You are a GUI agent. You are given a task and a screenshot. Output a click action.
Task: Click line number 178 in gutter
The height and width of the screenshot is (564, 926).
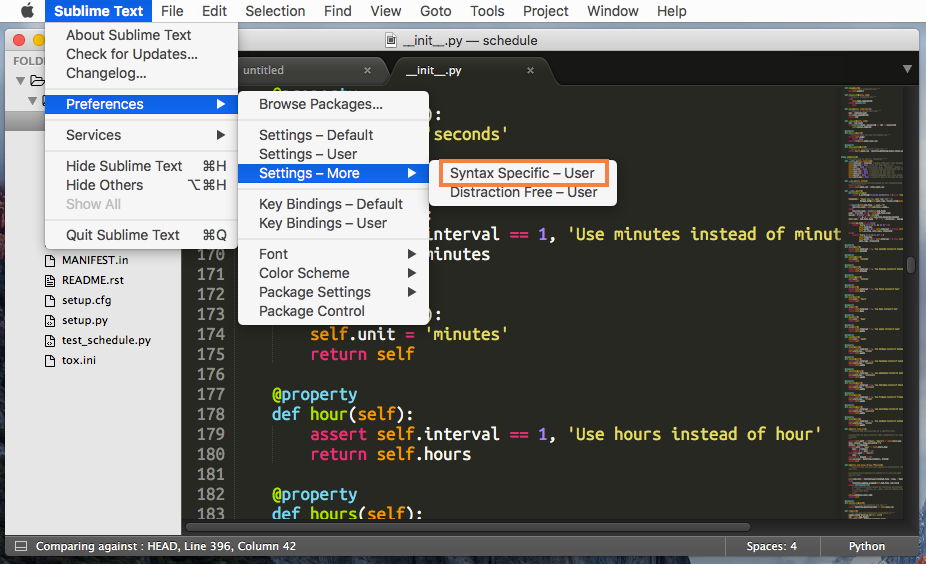point(210,414)
